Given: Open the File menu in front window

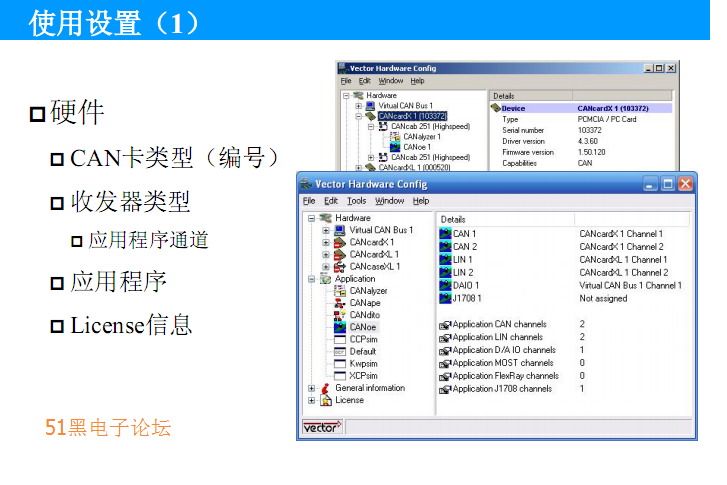Looking at the screenshot, I should (x=309, y=201).
